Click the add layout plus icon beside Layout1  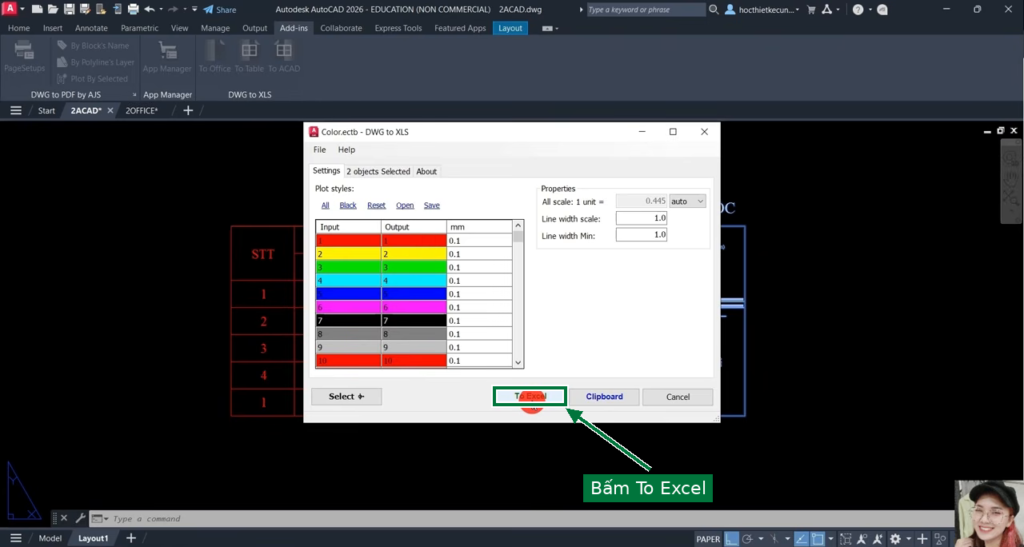131,538
